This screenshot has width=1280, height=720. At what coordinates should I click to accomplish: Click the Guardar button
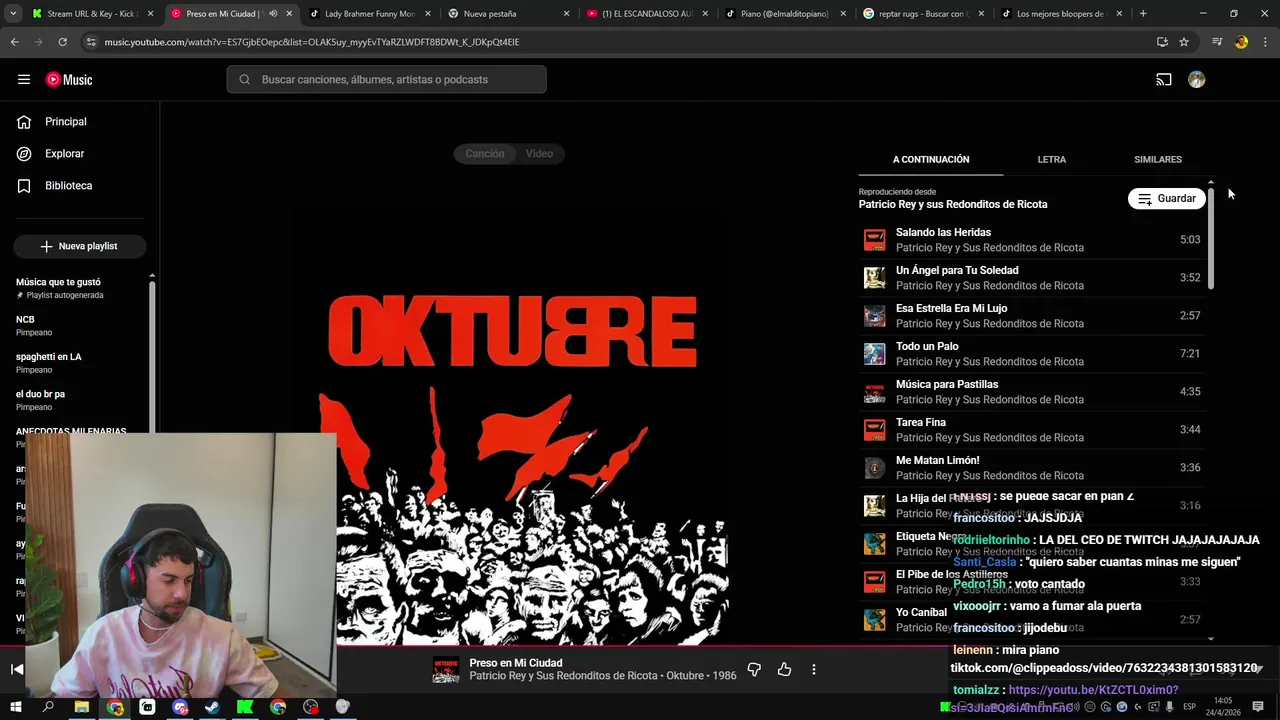click(1167, 199)
